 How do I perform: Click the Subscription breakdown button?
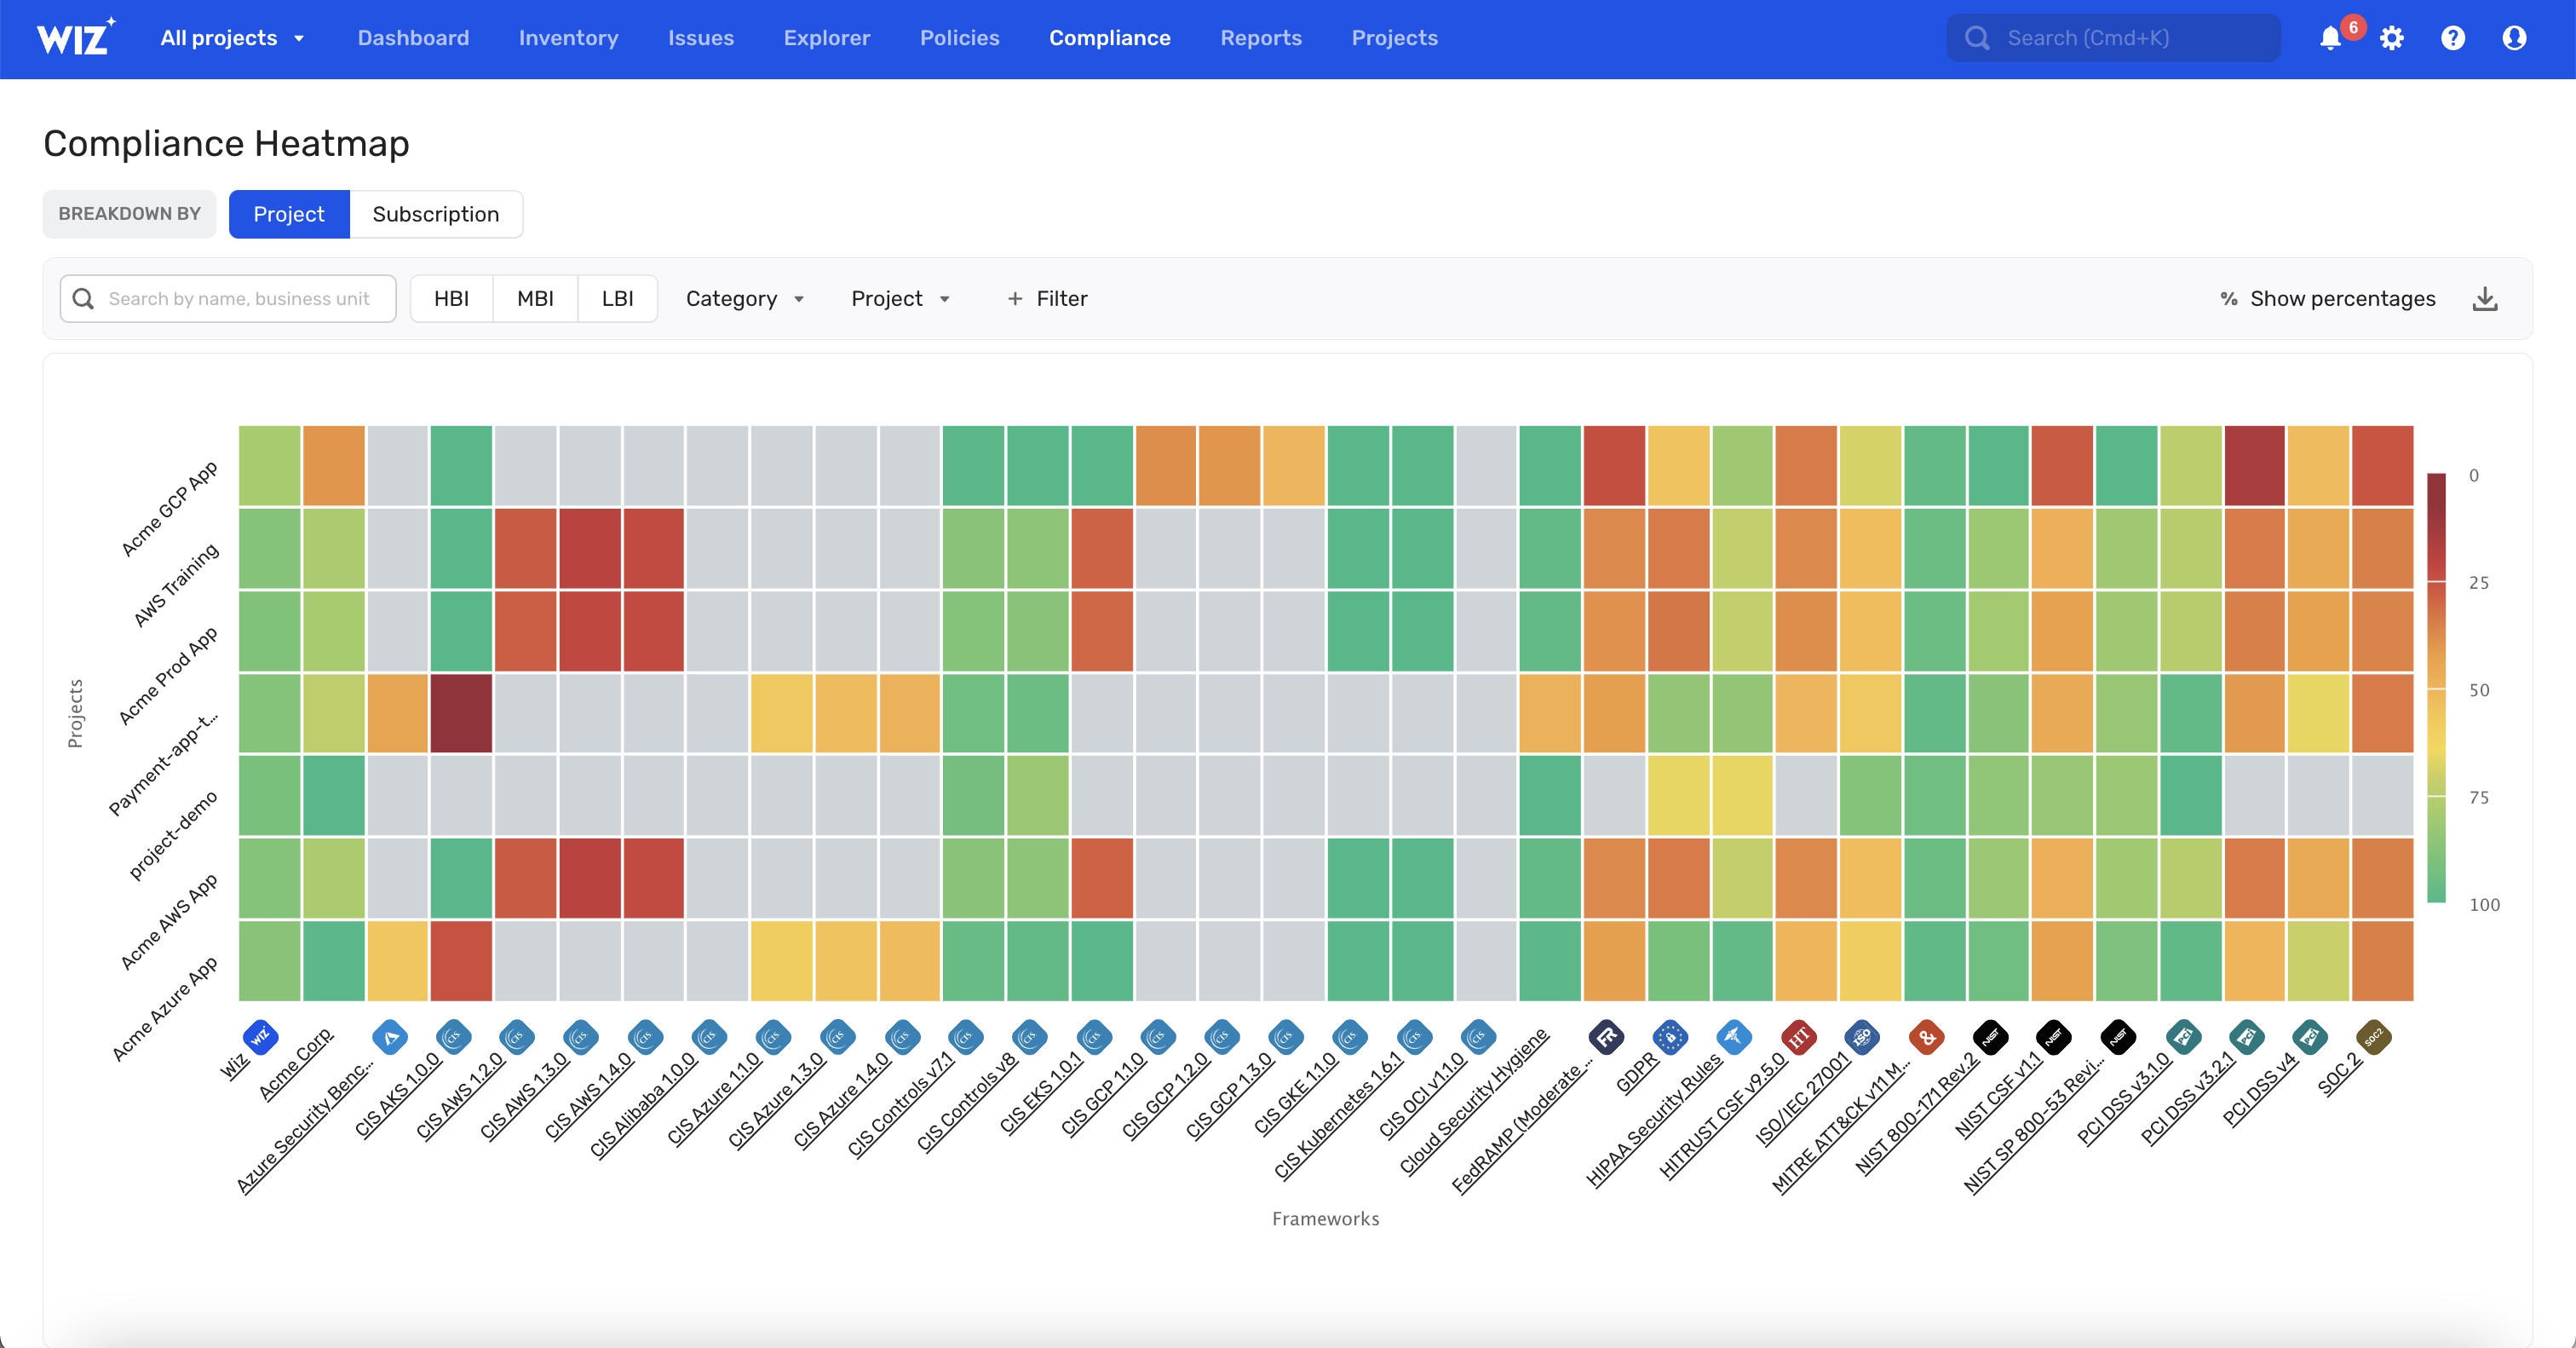coord(436,213)
